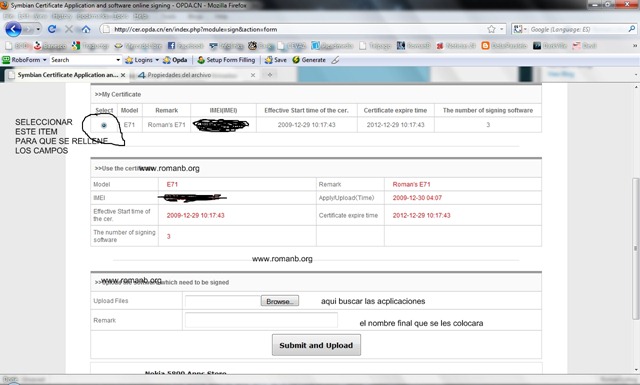
Task: Open the RoboForm Search box dropdown
Action: point(118,60)
